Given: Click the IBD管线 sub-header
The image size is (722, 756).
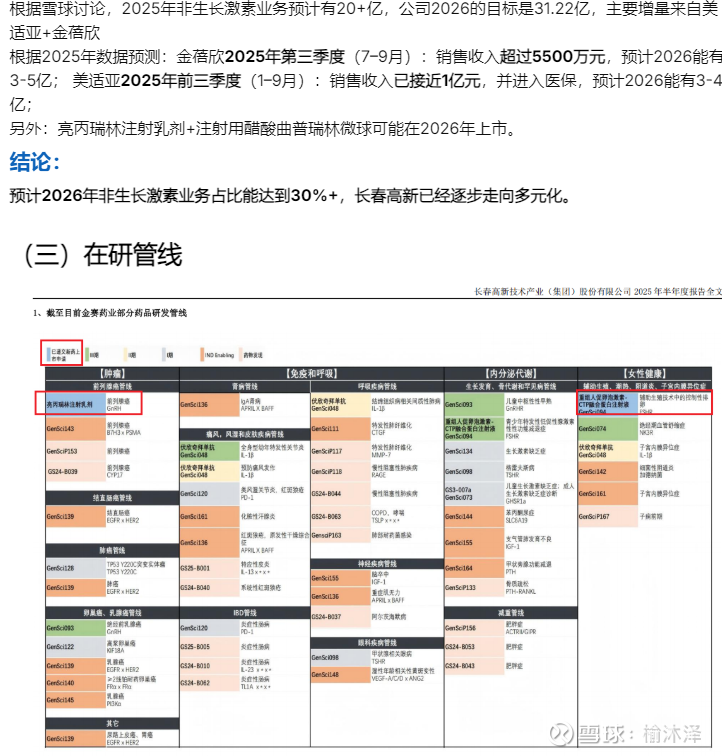Looking at the screenshot, I should click(245, 613).
